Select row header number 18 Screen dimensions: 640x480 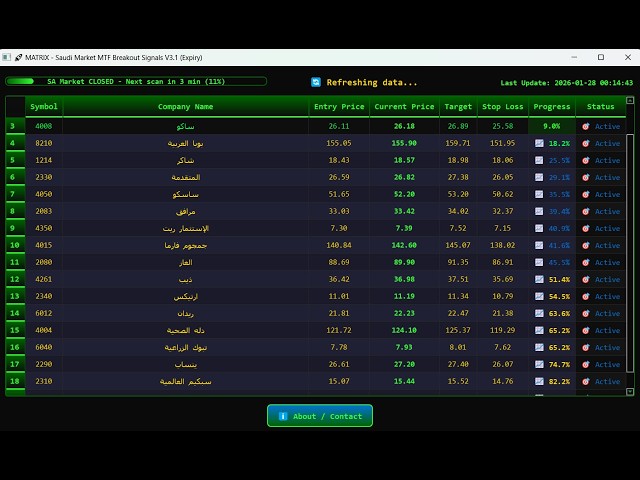pos(15,381)
